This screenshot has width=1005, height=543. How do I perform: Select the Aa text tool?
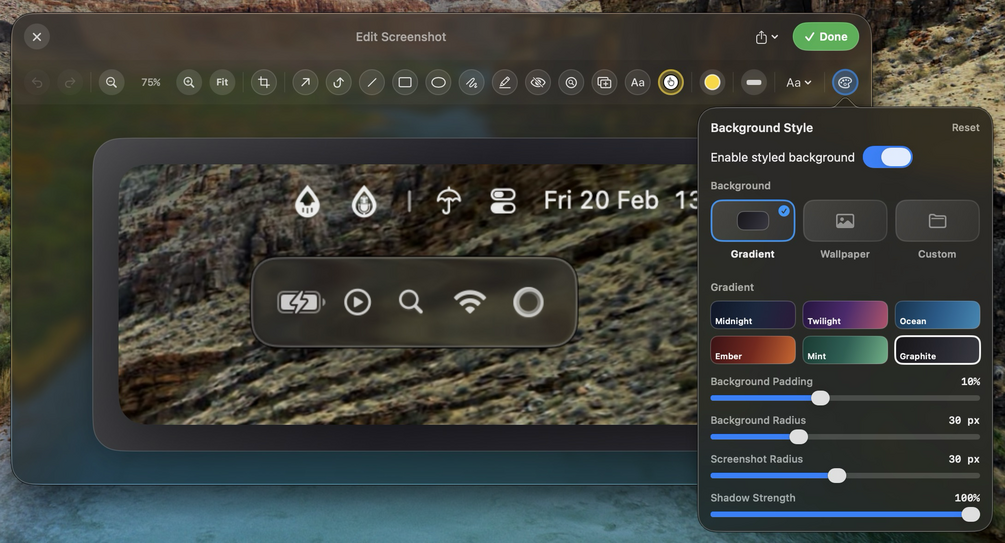637,83
